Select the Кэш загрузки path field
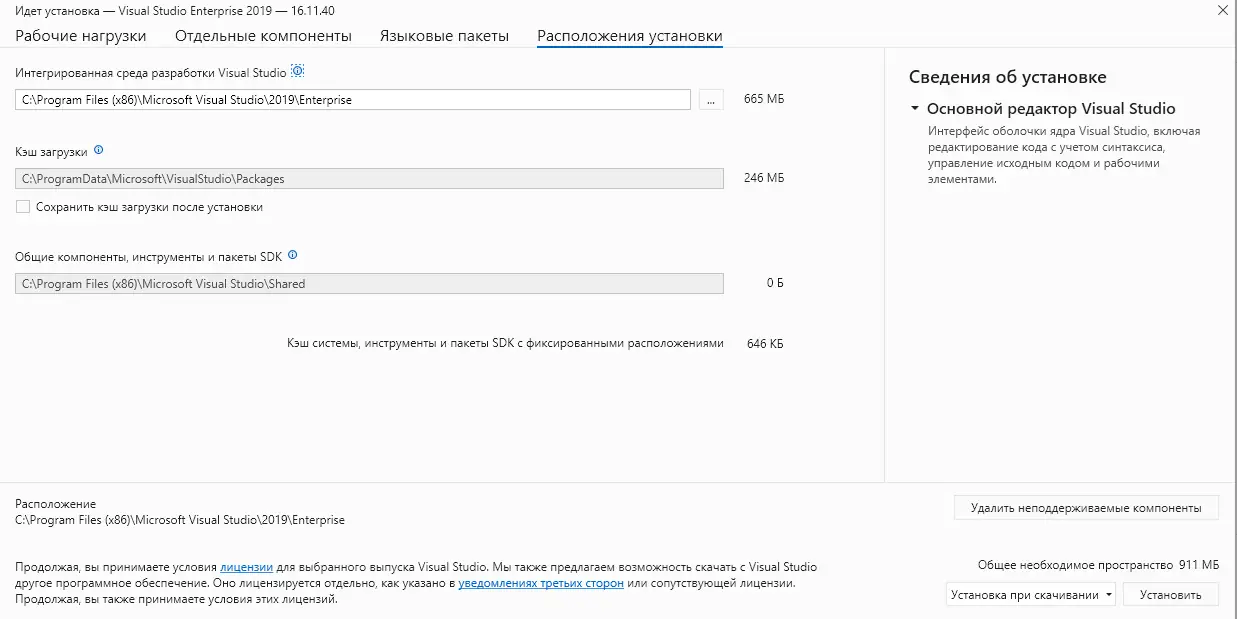Screen dimensions: 1237x619 [x=370, y=177]
